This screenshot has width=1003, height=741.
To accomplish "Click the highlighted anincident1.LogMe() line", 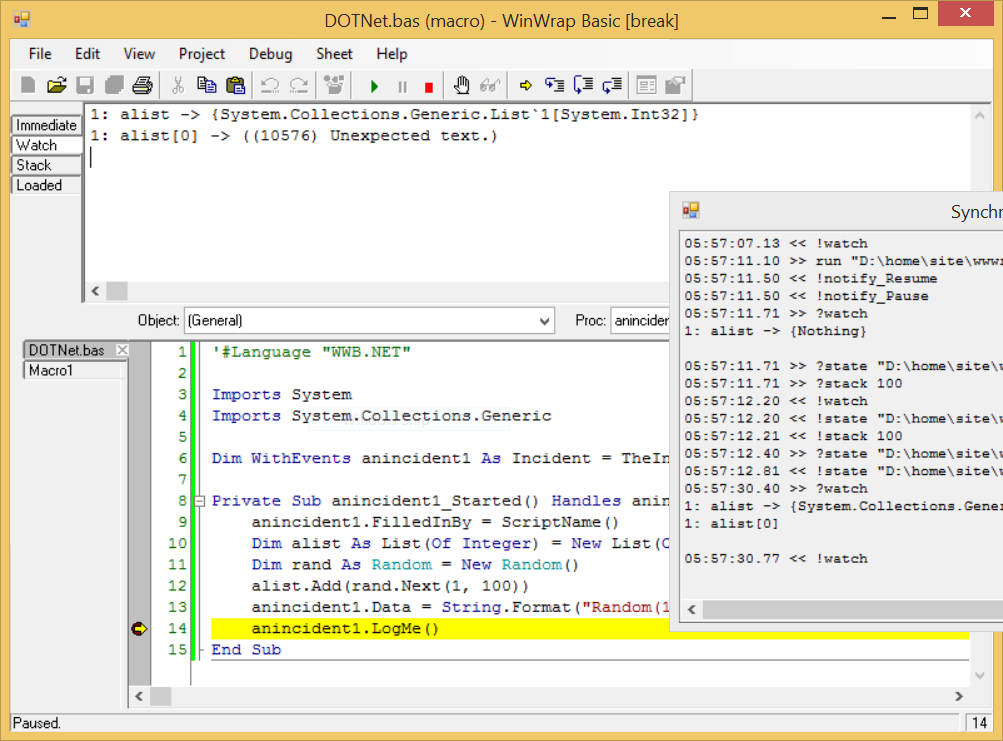I will pos(590,628).
